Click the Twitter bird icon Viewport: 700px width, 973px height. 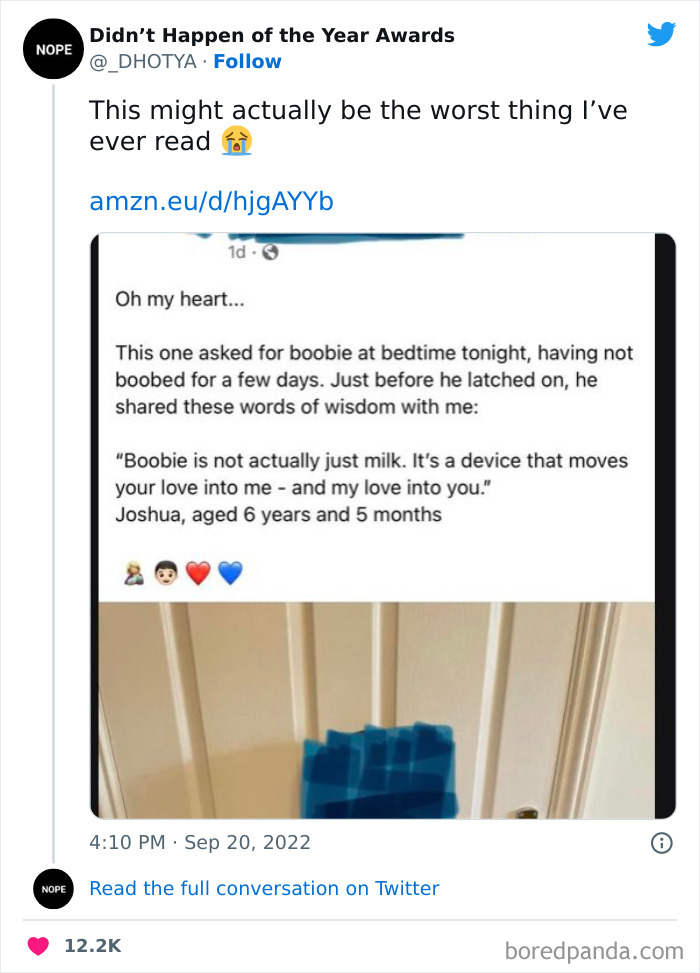(662, 33)
